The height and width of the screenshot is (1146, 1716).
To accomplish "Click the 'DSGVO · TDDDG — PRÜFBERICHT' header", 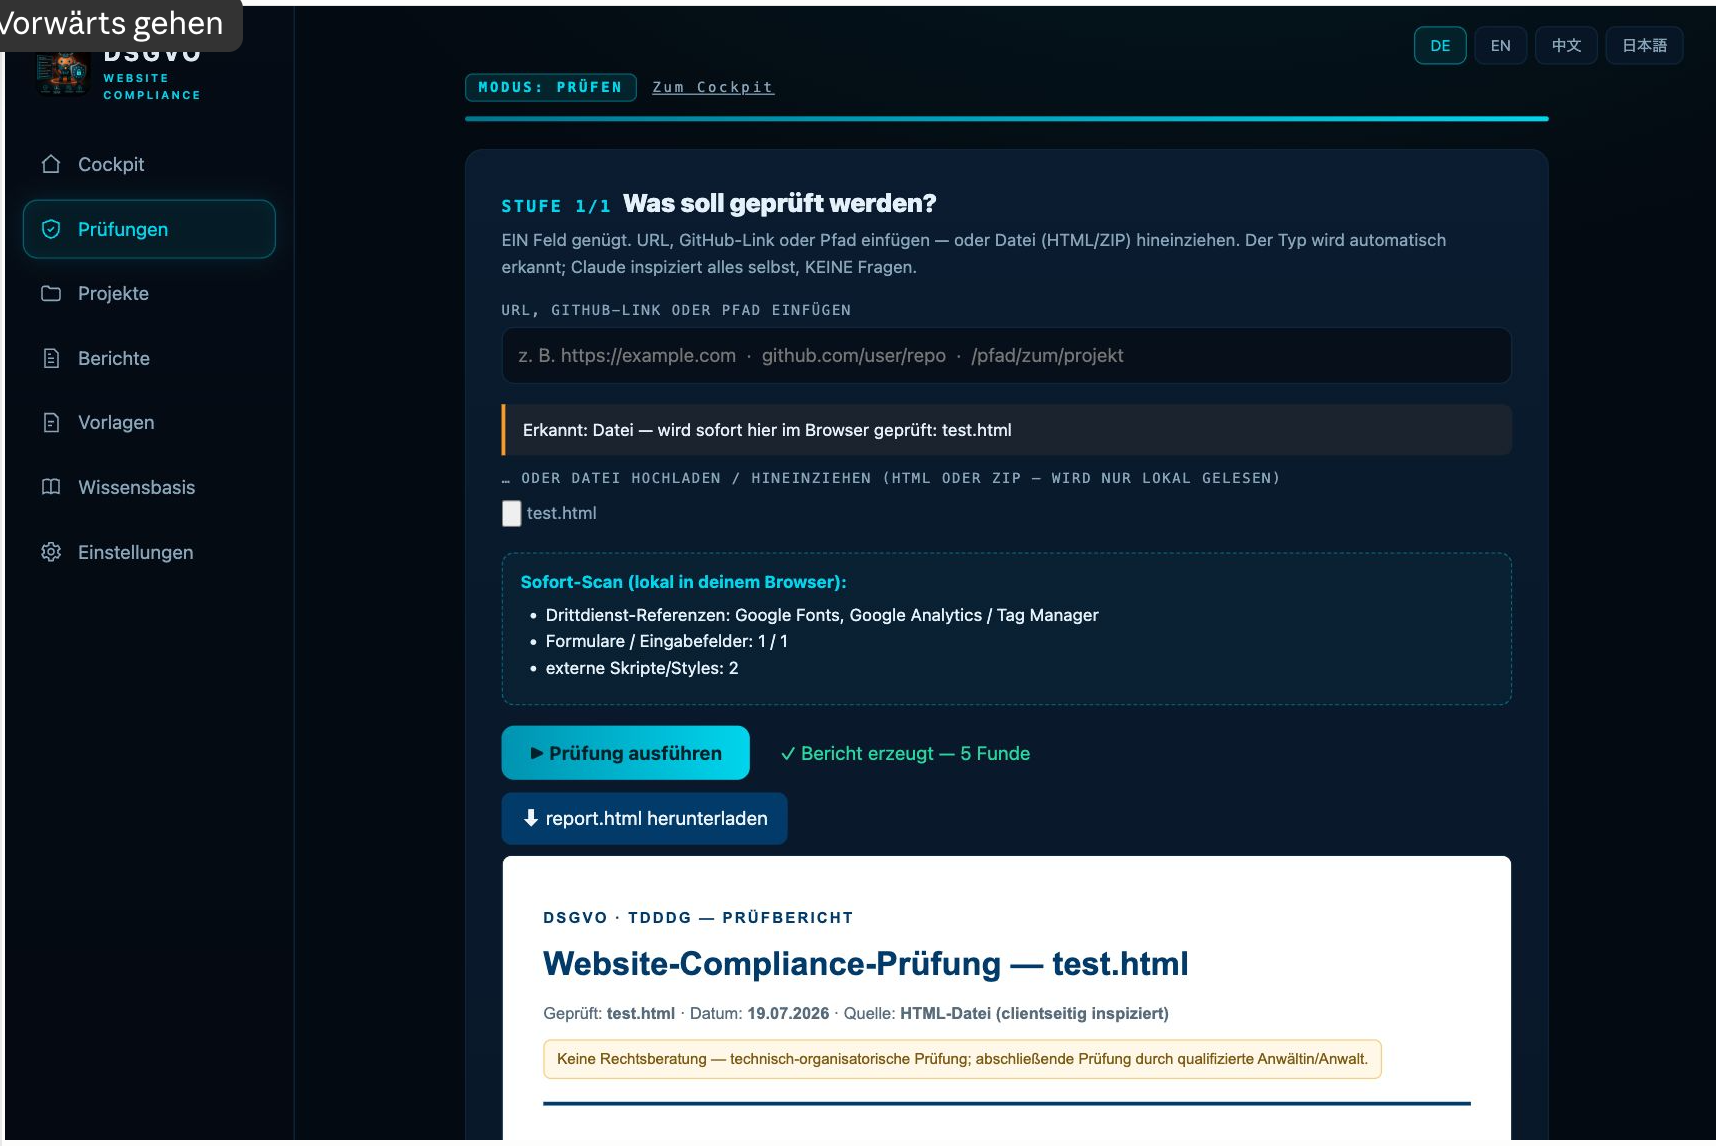I will [x=698, y=917].
